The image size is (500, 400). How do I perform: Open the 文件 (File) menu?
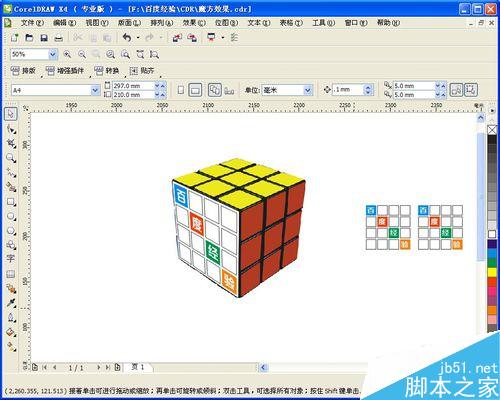pyautogui.click(x=32, y=23)
